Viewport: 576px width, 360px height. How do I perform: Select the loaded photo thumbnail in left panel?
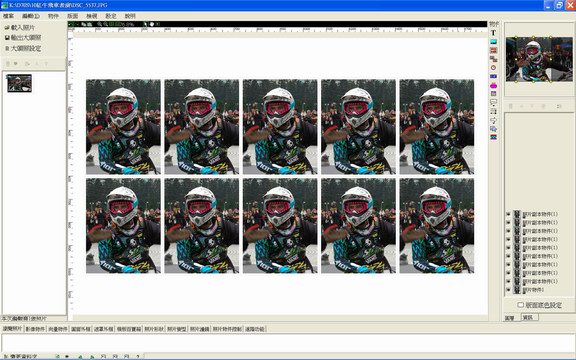pos(19,83)
